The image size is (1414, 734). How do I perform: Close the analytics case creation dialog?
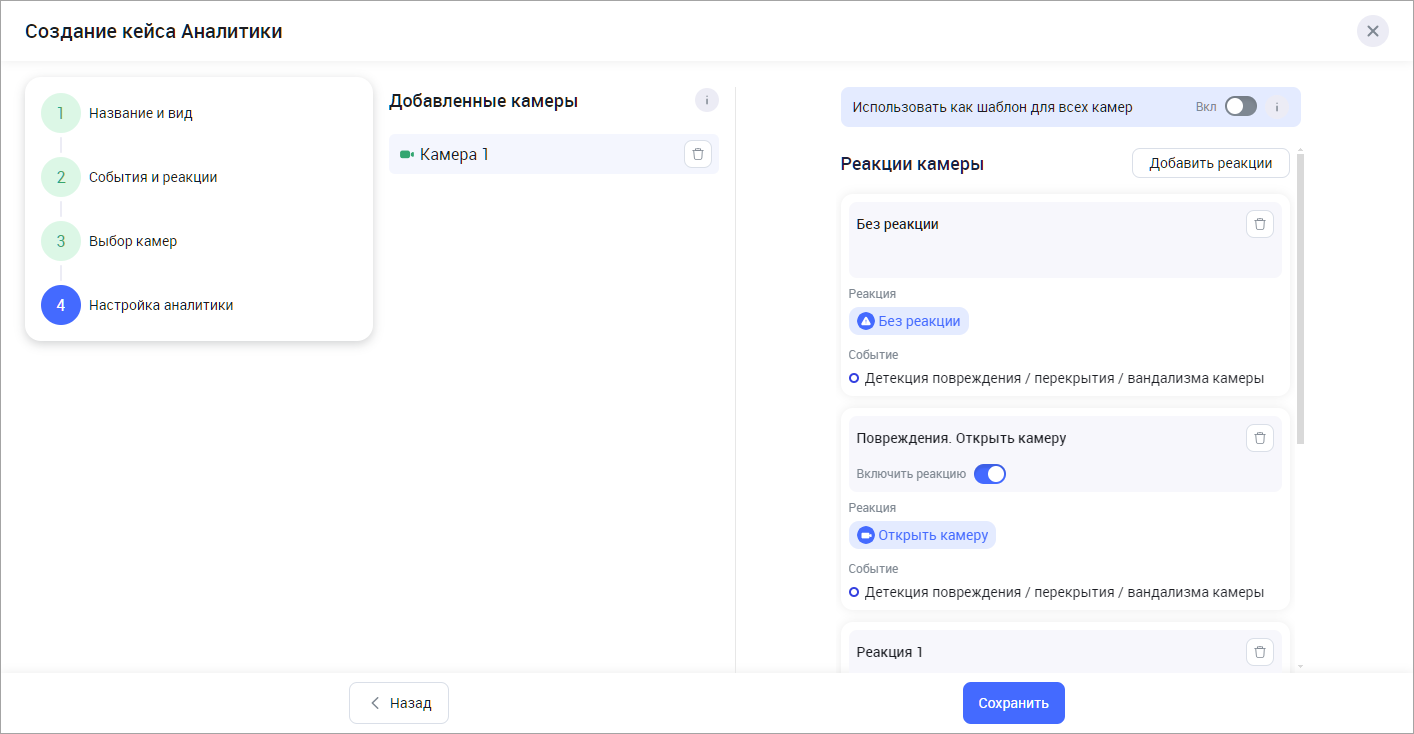click(x=1372, y=31)
